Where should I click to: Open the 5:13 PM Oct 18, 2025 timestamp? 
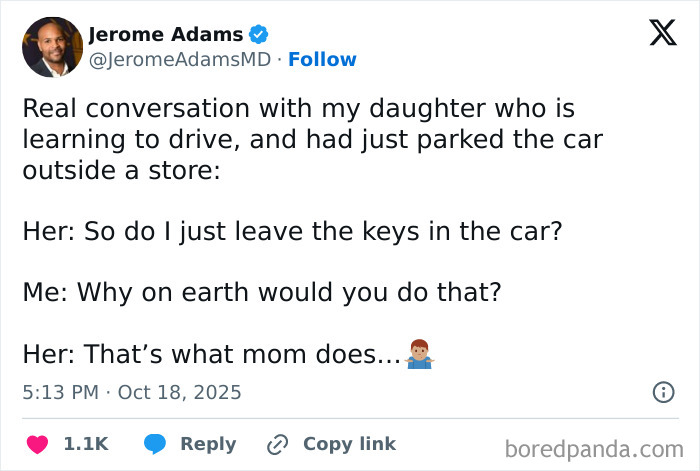pyautogui.click(x=132, y=392)
